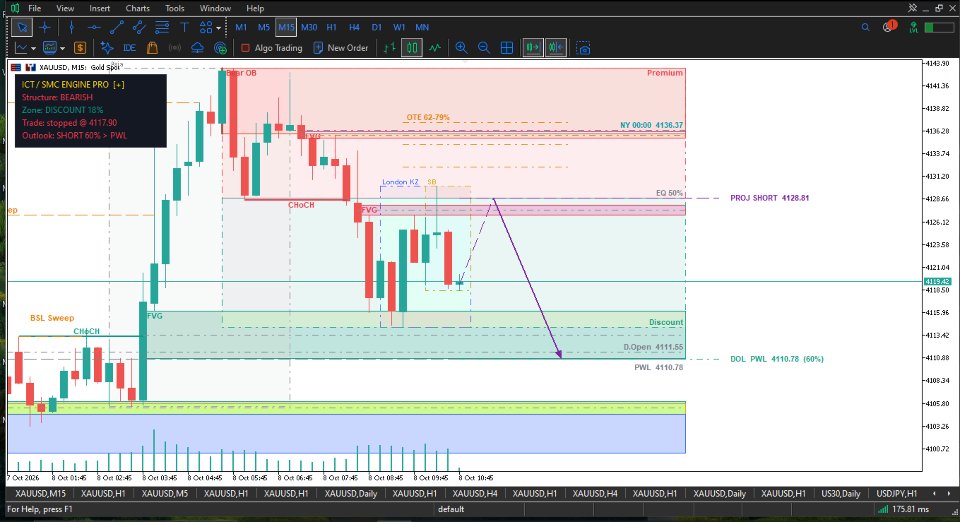Screen dimensions: 960x522
Task: Click the DOL PWL 4110.78 (60%) label
Action: click(777, 359)
